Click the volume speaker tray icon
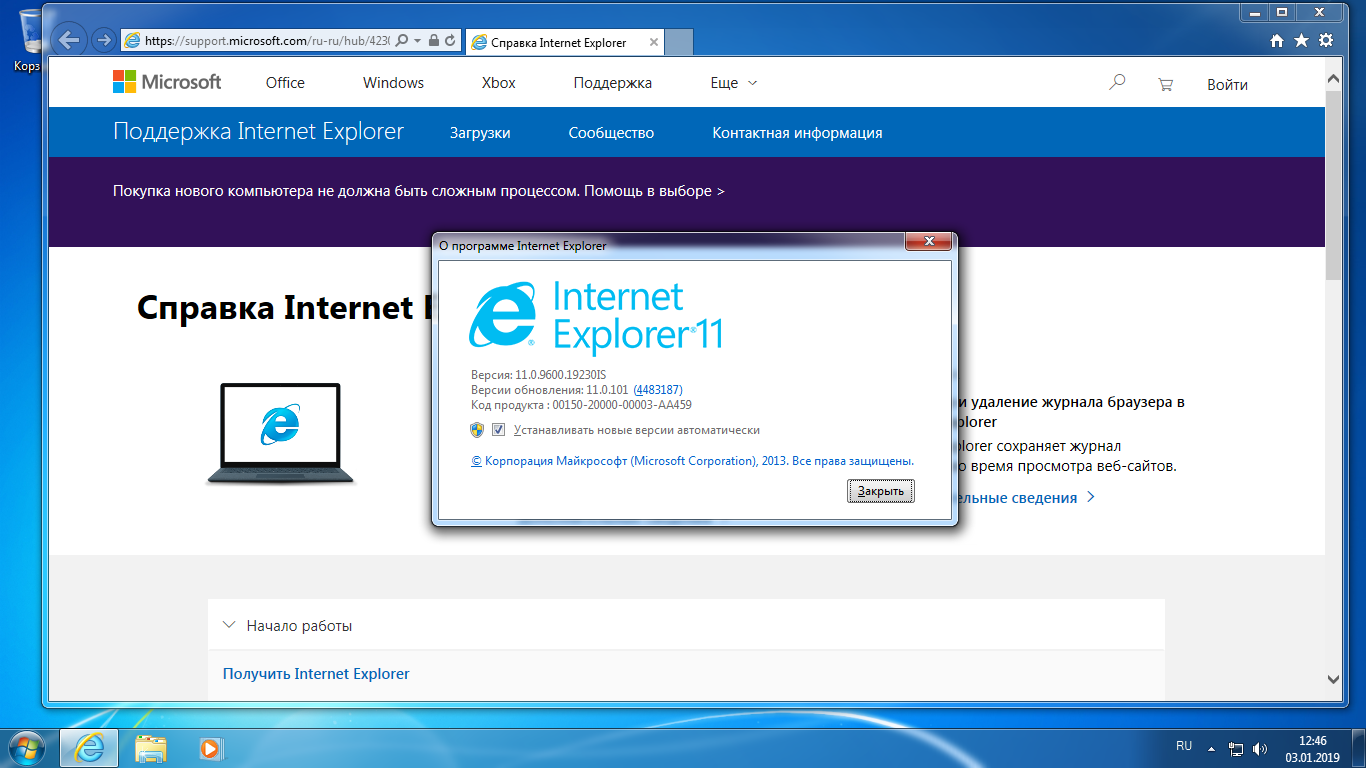 [1259, 748]
